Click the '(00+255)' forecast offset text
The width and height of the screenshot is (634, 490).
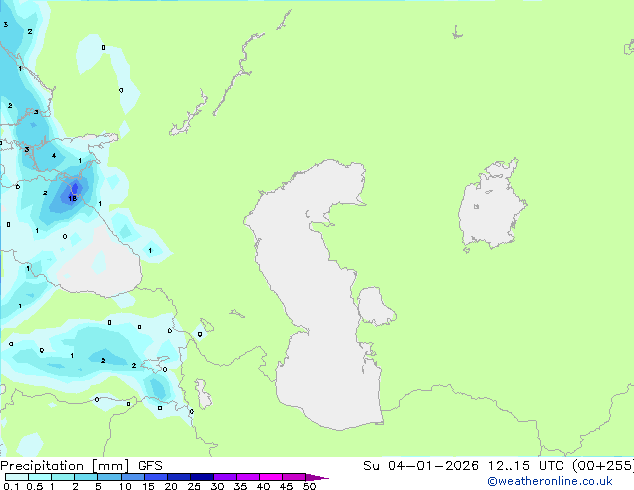pyautogui.click(x=603, y=466)
